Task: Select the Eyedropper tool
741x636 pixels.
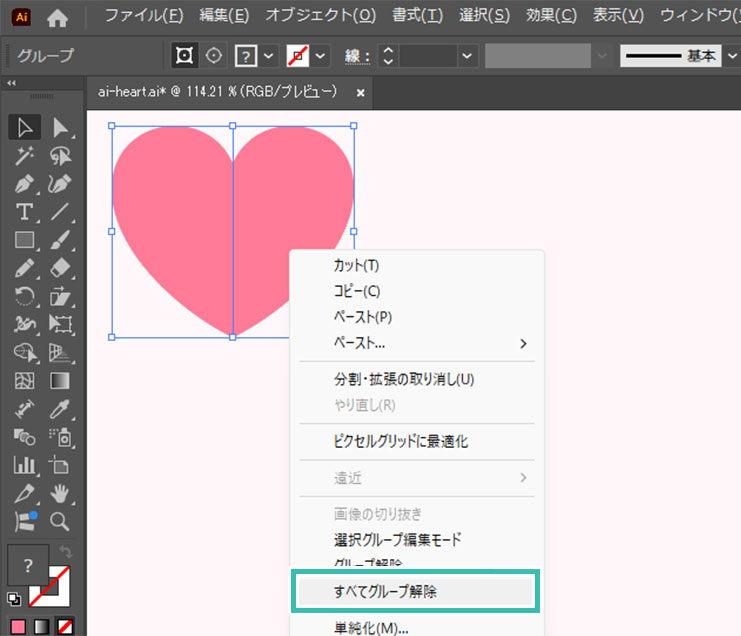Action: 61,409
